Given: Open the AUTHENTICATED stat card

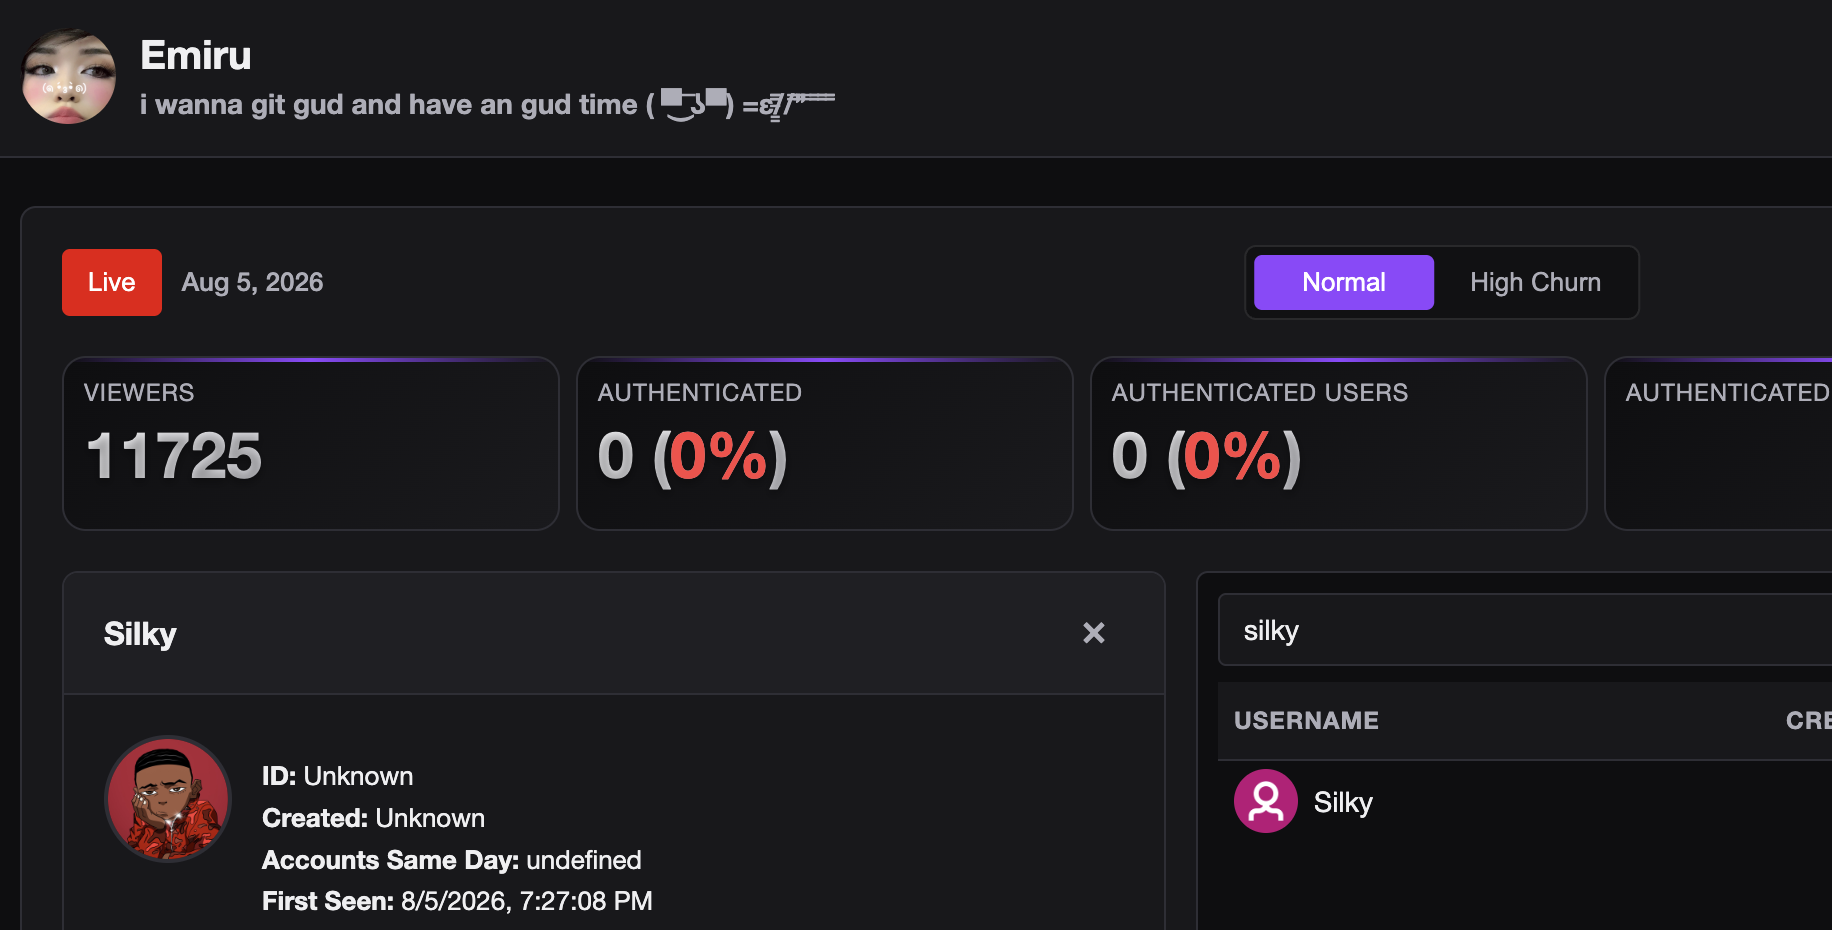Looking at the screenshot, I should click(x=825, y=444).
